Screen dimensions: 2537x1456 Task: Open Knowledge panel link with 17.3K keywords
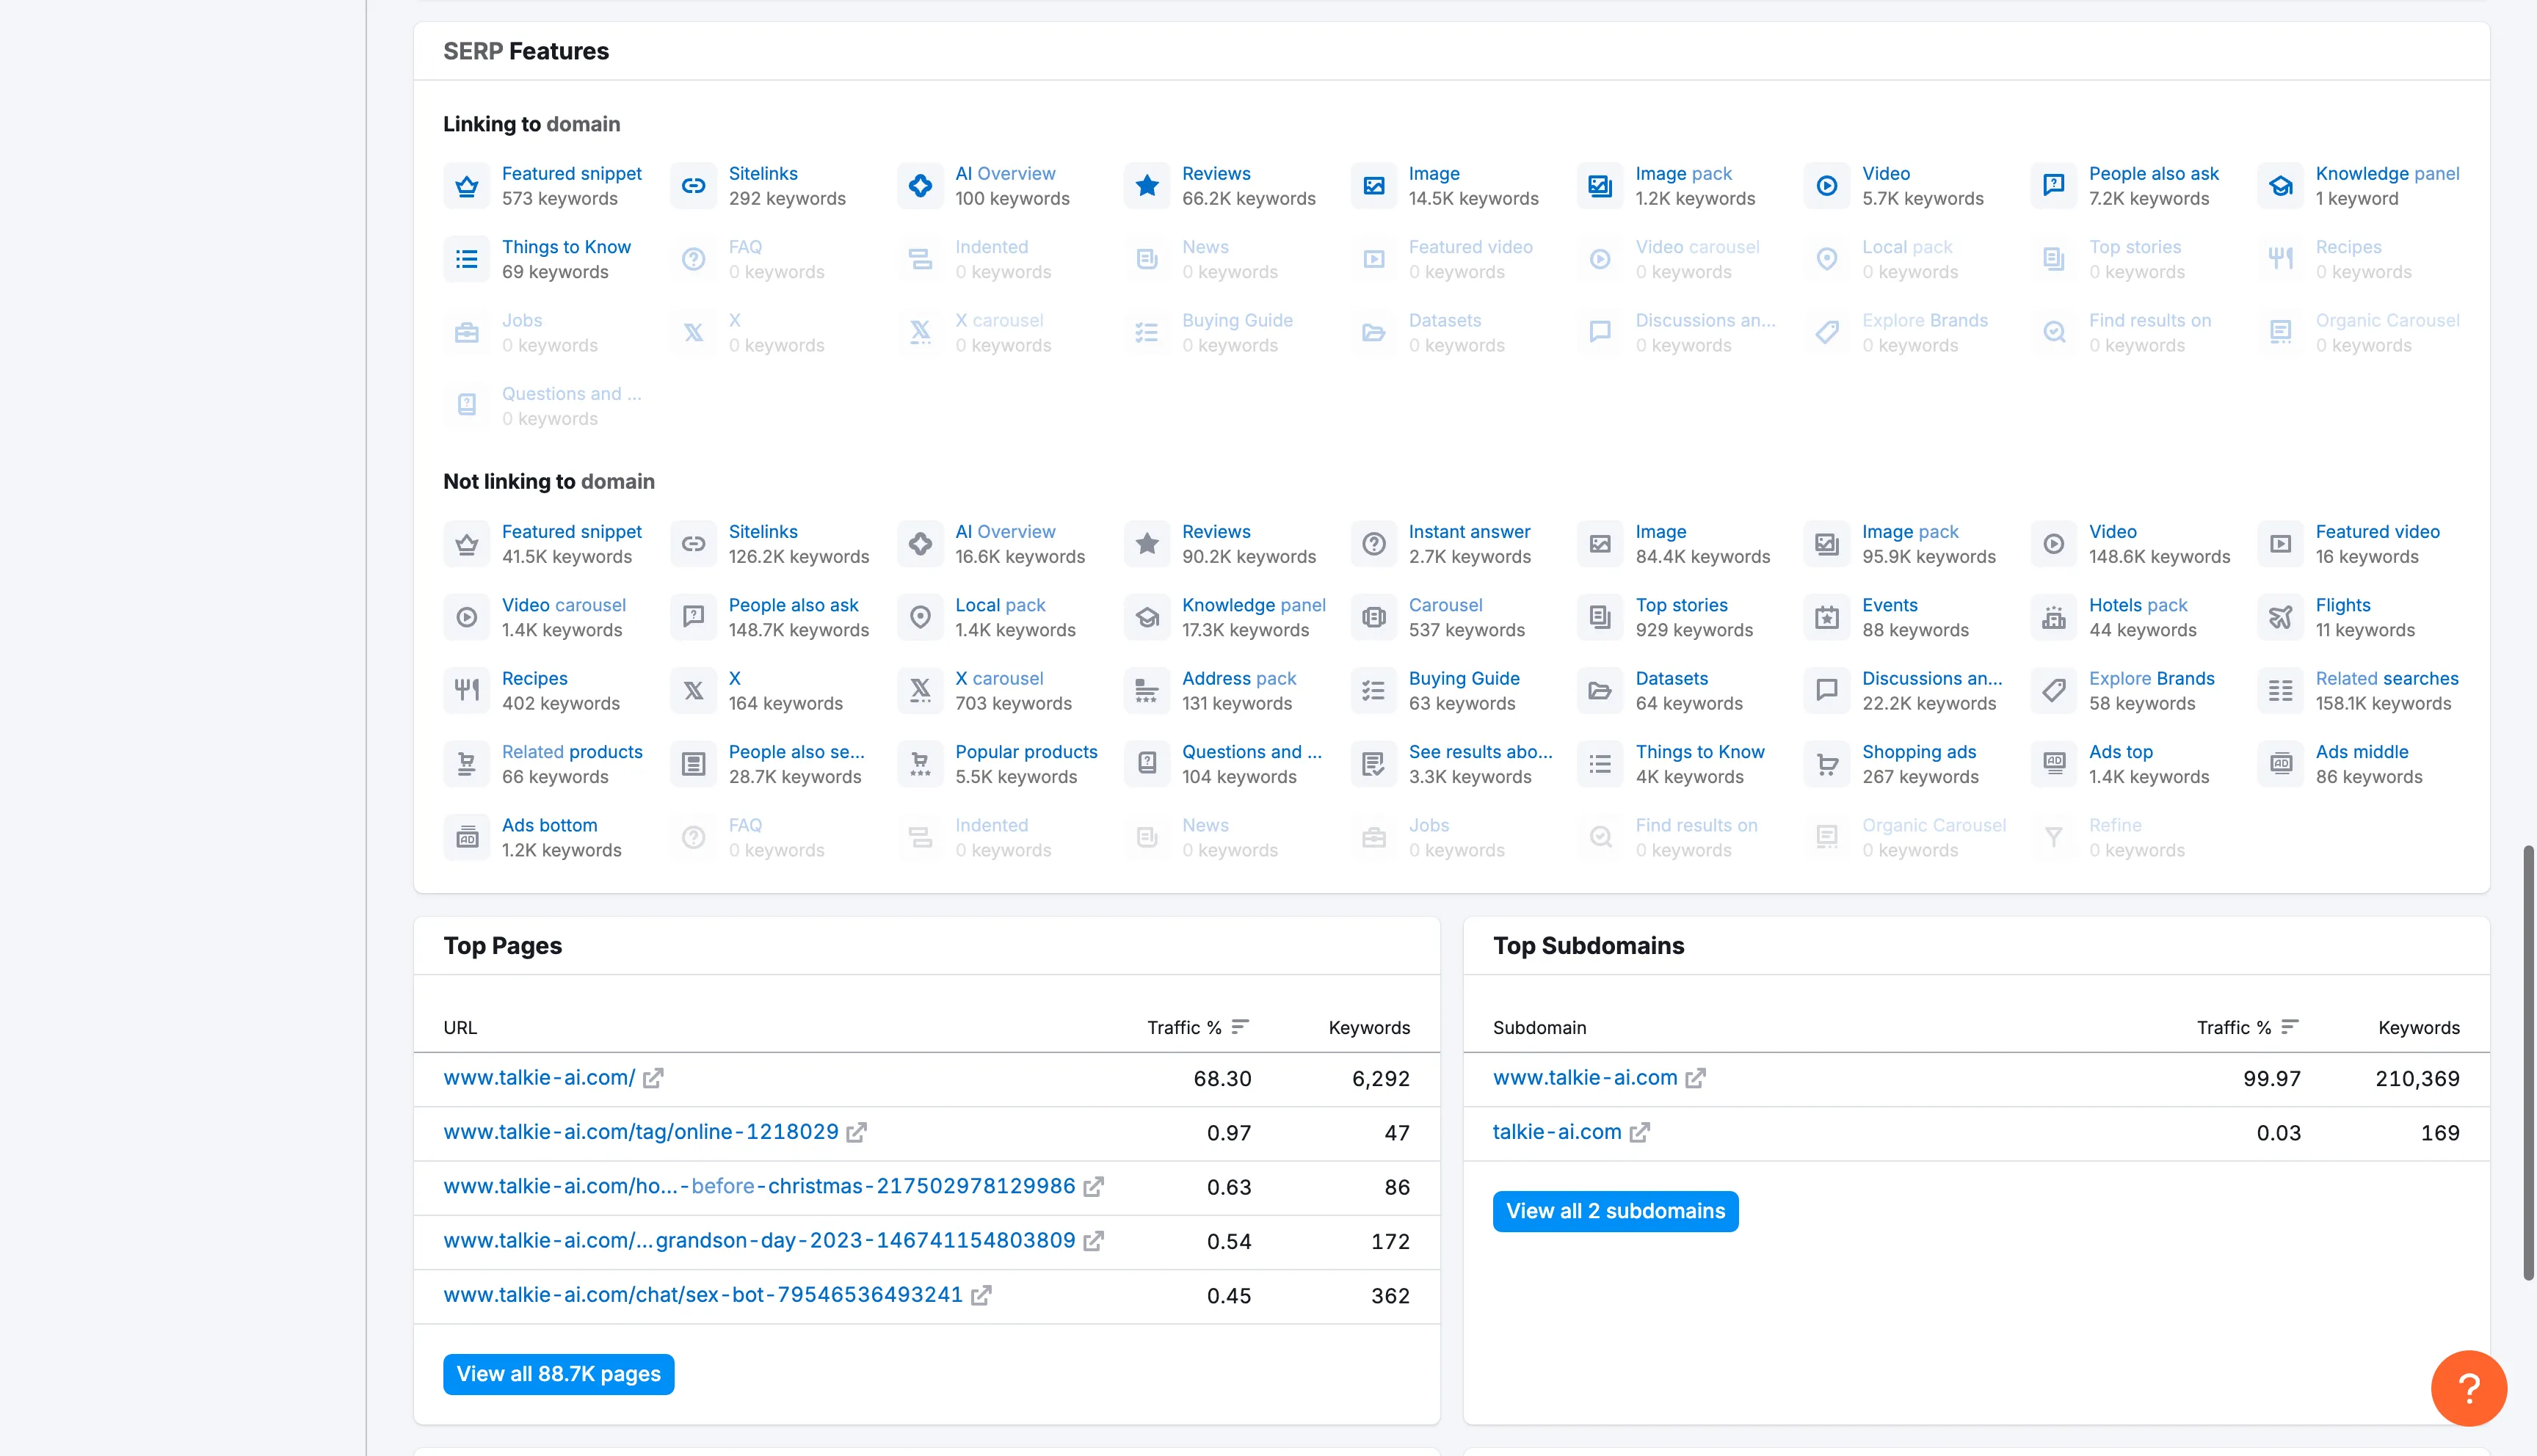1254,604
